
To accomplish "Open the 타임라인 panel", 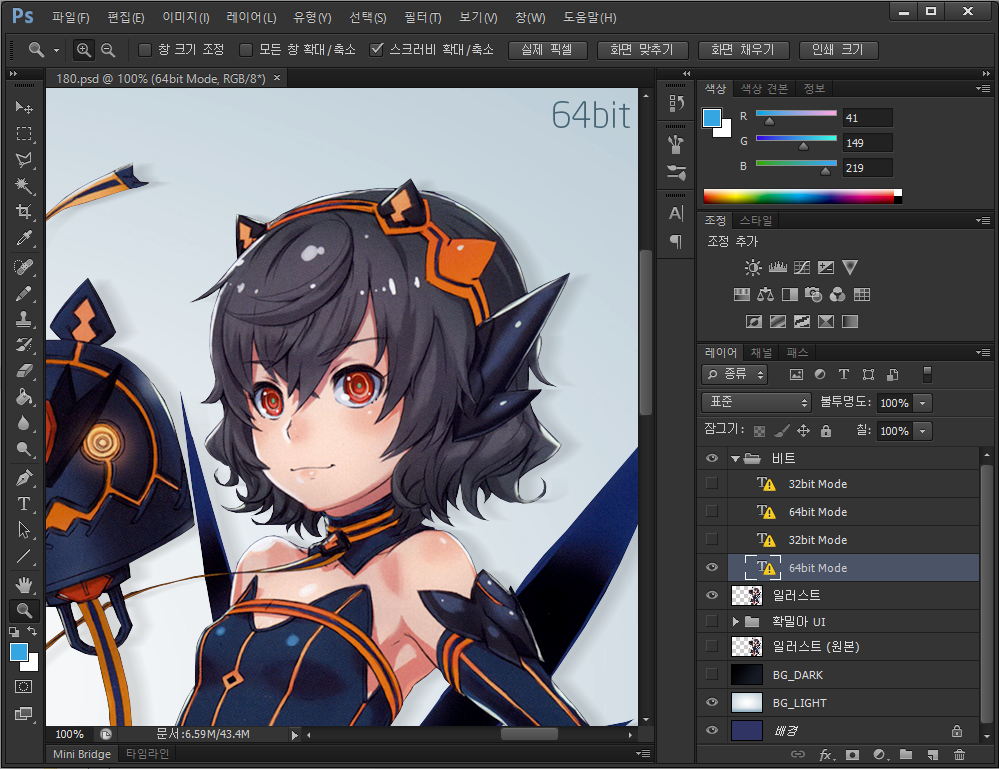I will 147,754.
